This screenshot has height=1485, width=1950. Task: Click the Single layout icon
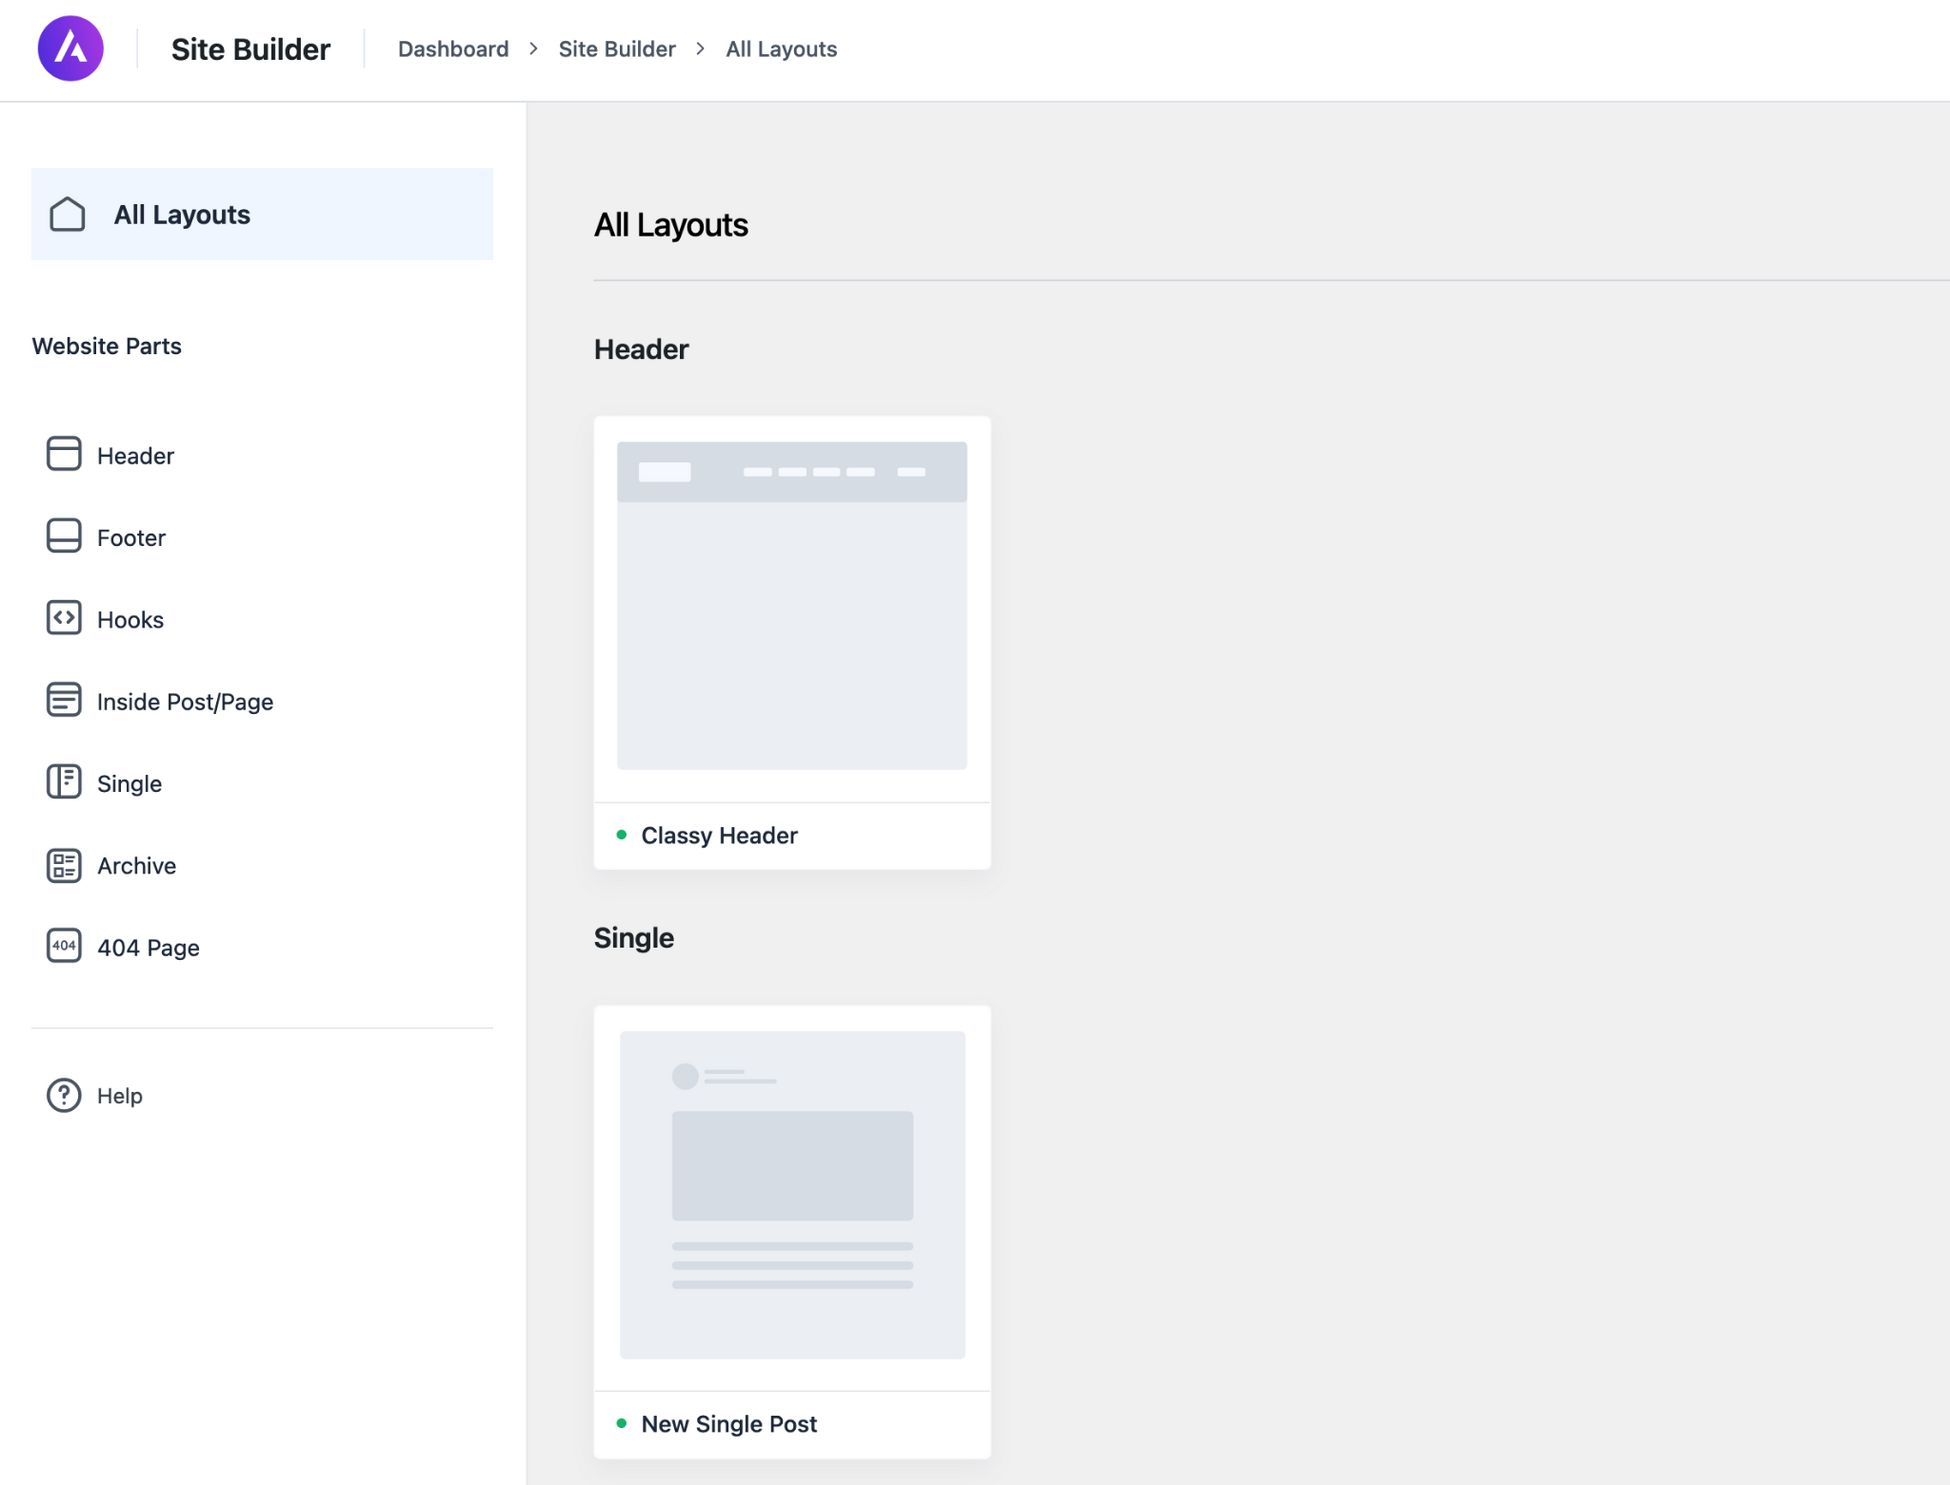click(x=64, y=782)
